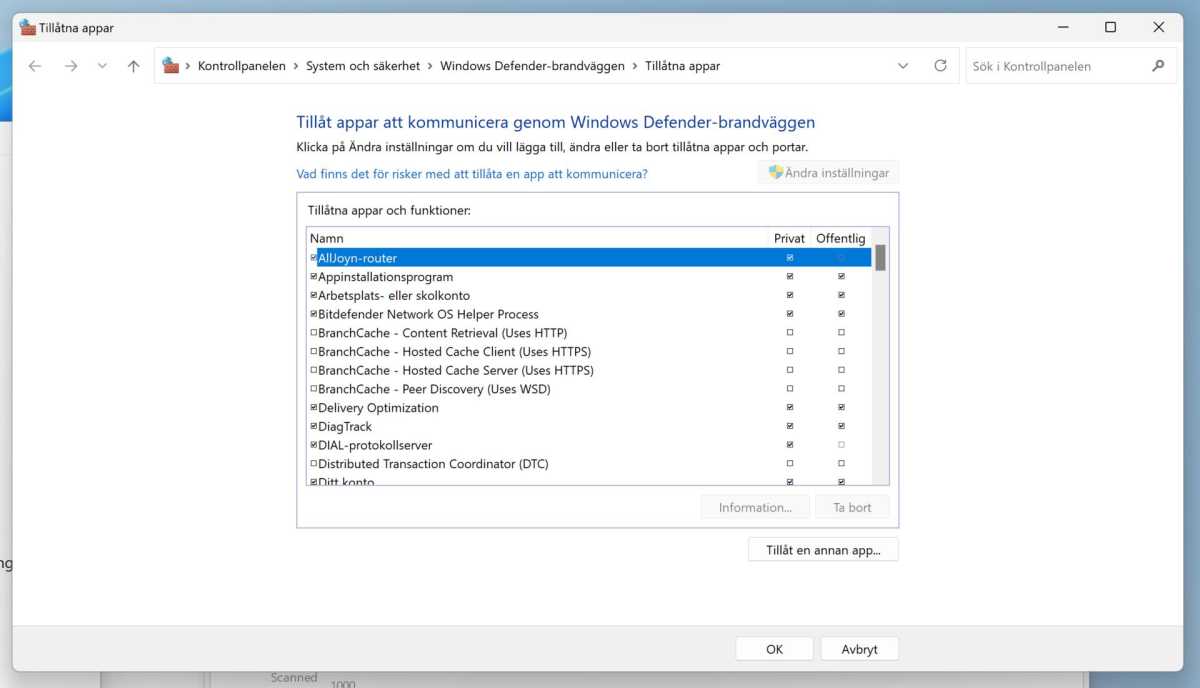Click Ändra inställningar button
The image size is (1200, 688).
click(x=828, y=172)
